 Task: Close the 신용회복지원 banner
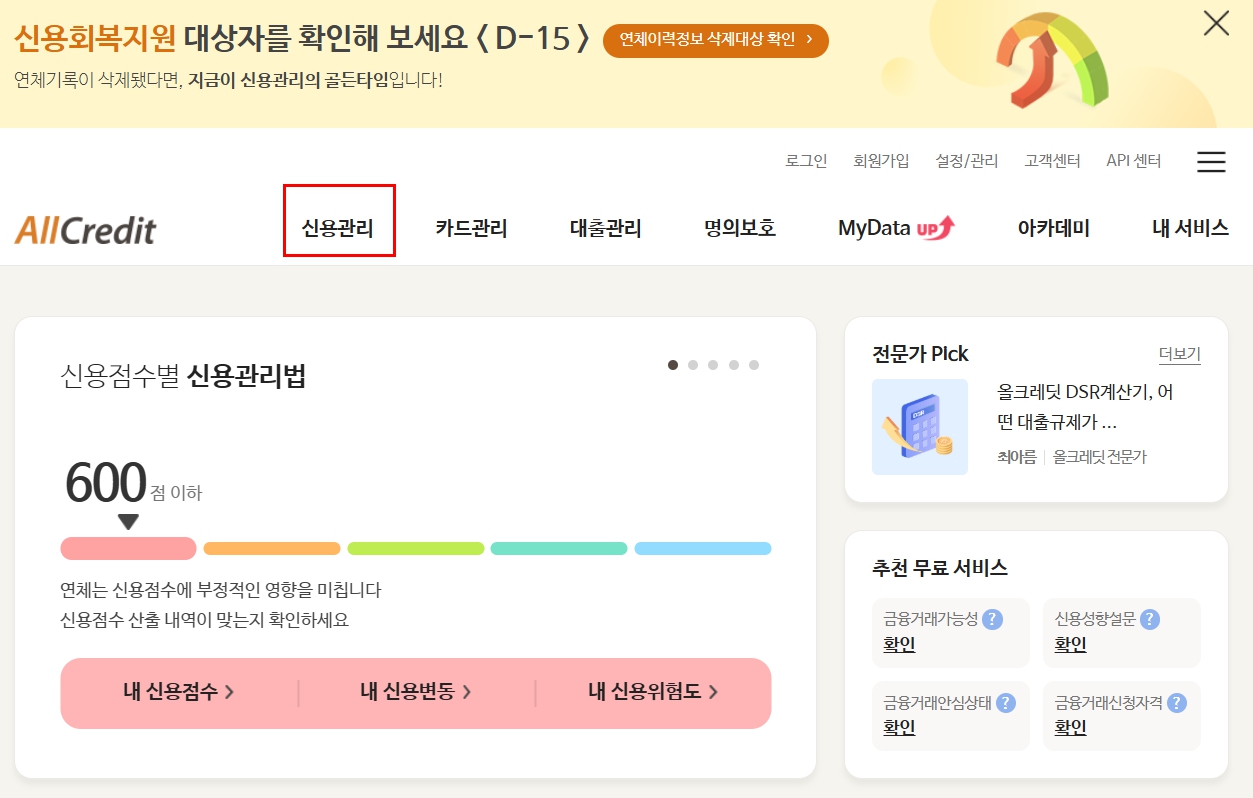(x=1216, y=24)
